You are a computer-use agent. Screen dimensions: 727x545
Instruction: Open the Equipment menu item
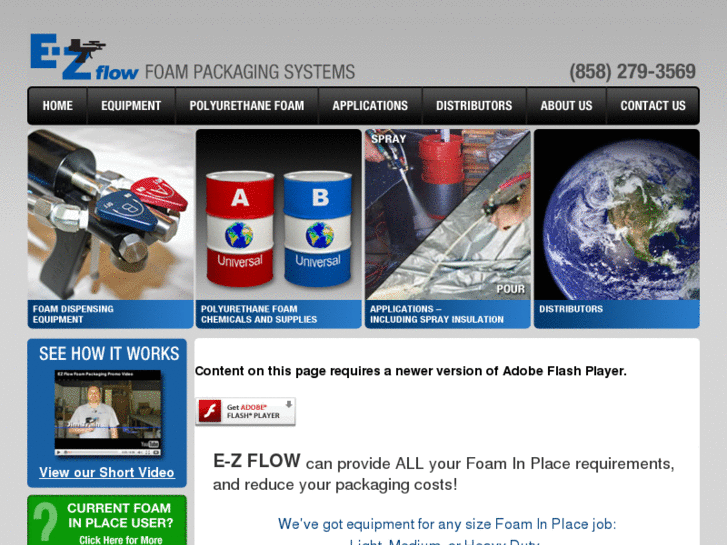[131, 106]
